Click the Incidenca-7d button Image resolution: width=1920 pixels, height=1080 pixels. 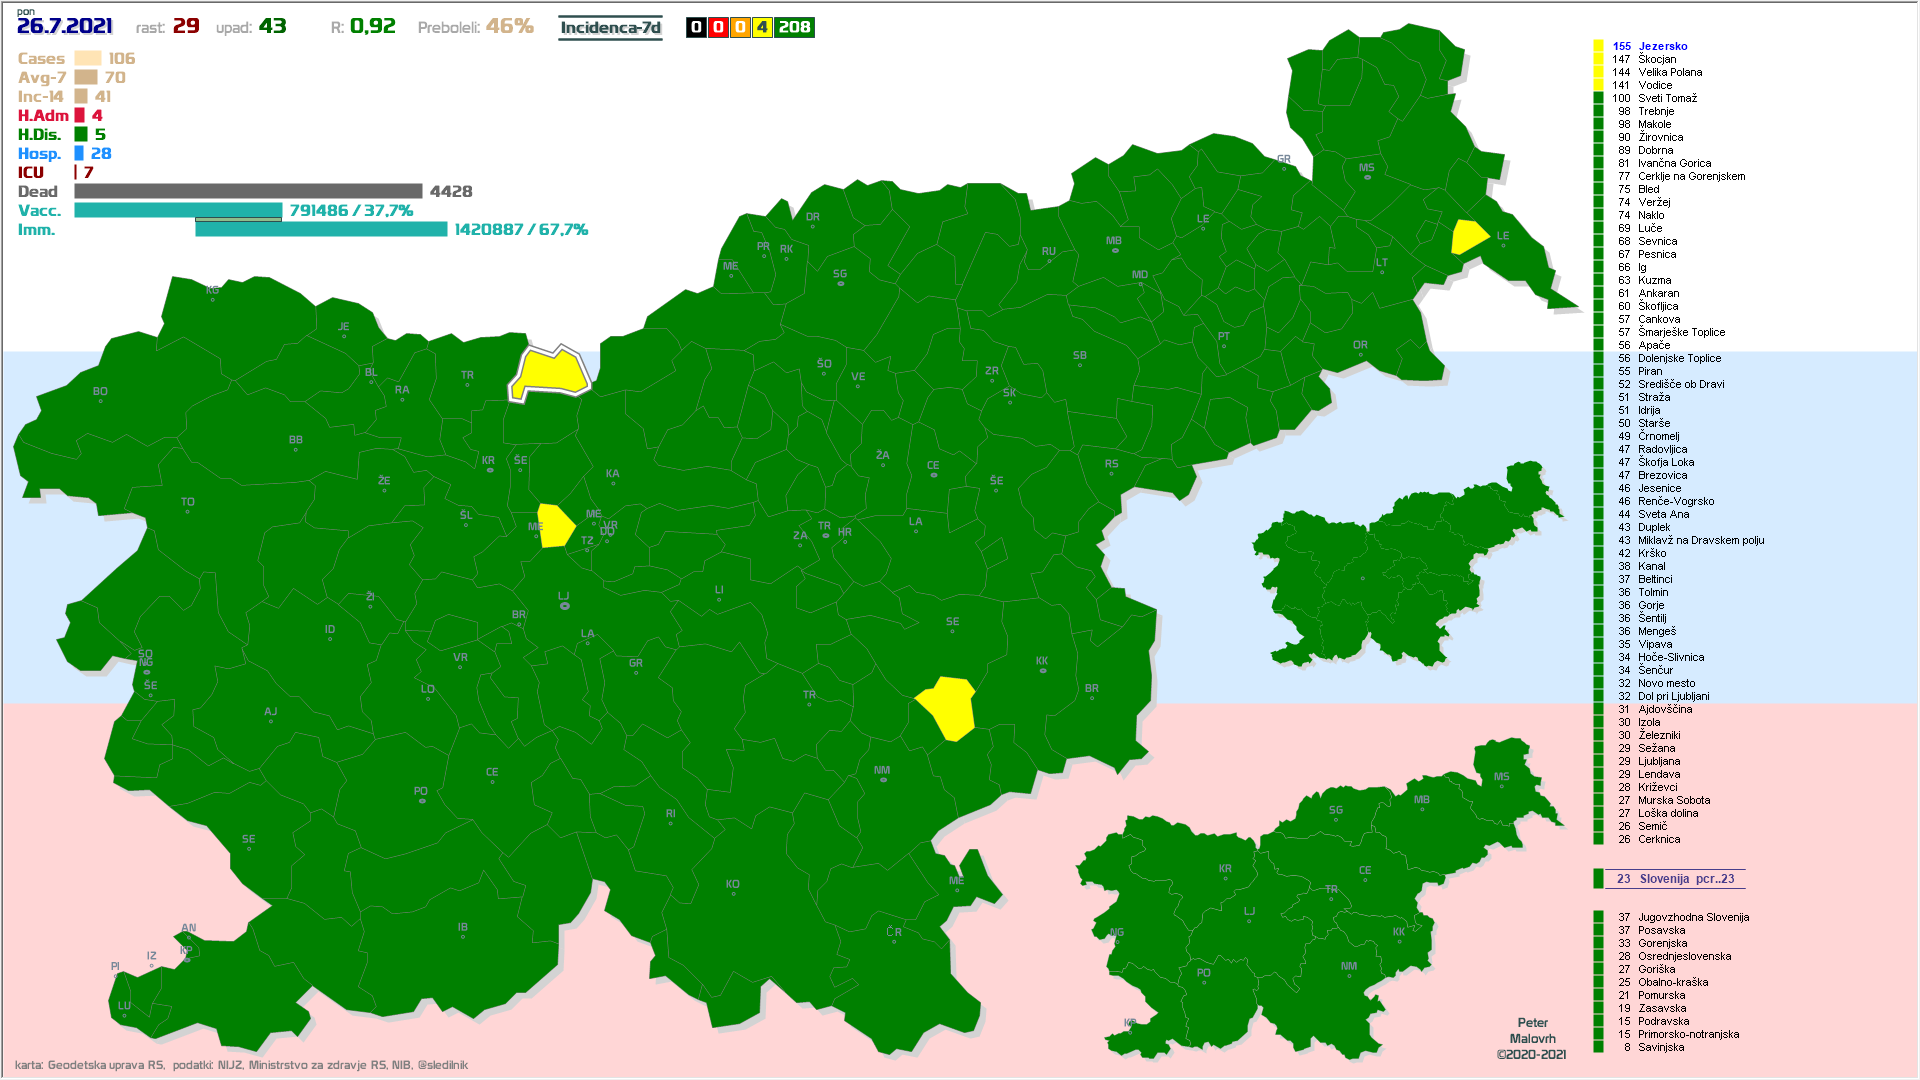[x=610, y=28]
